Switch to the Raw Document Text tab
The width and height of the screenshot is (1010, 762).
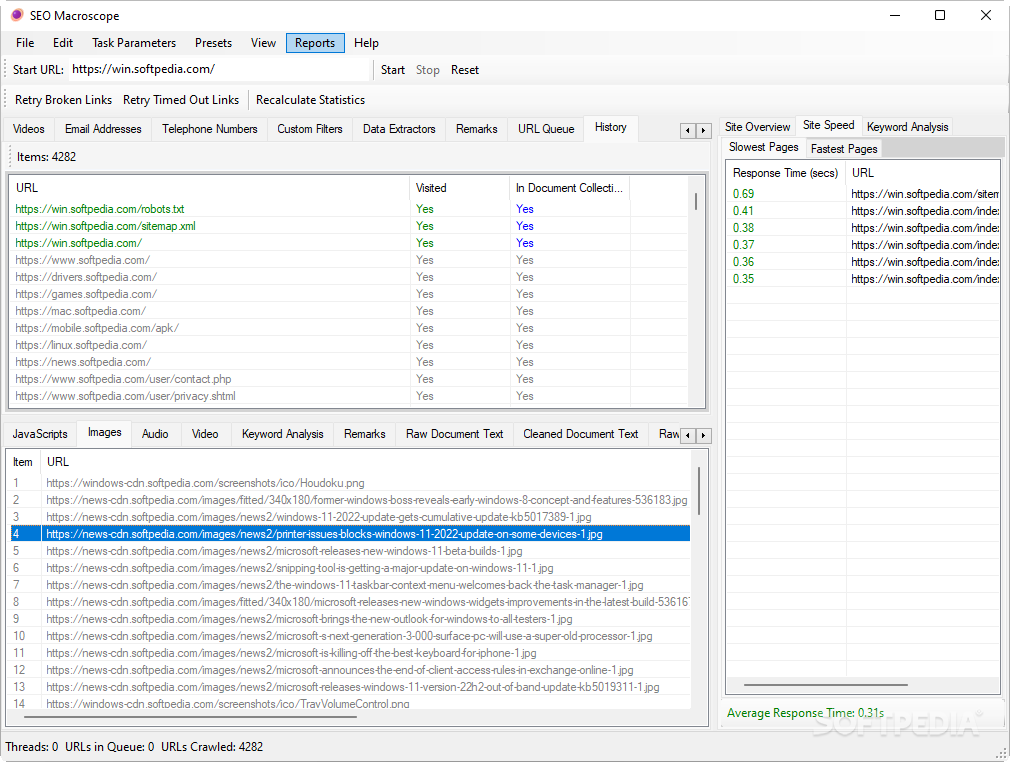[x=454, y=434]
